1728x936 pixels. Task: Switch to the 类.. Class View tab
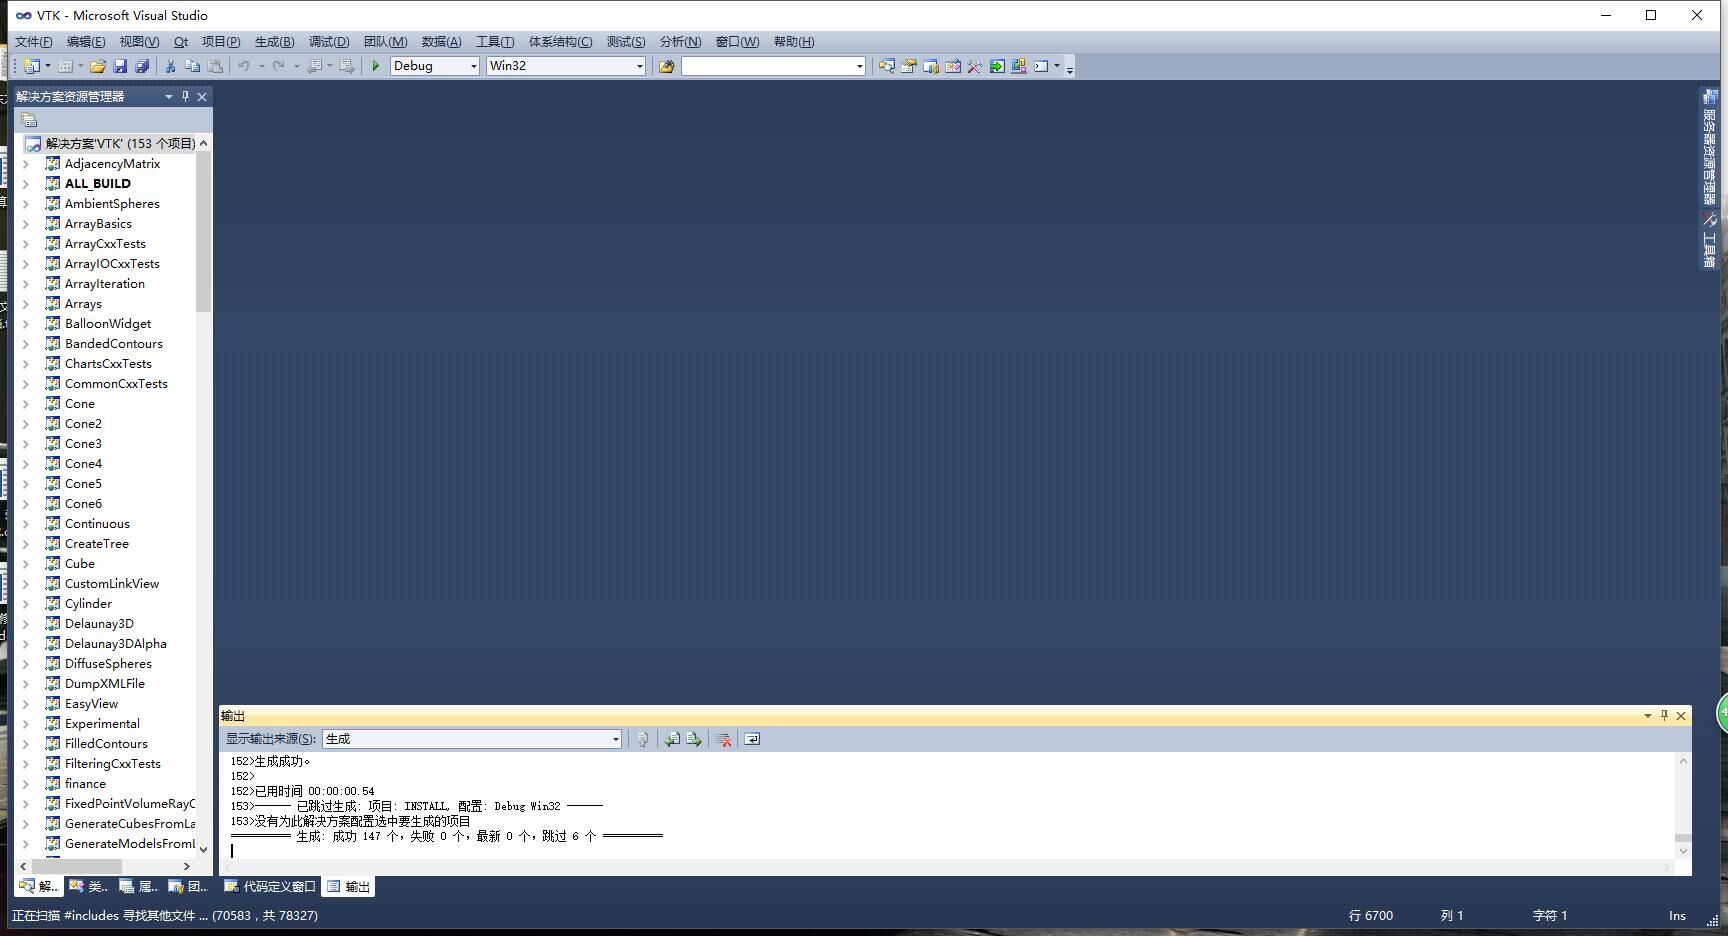pyautogui.click(x=87, y=887)
